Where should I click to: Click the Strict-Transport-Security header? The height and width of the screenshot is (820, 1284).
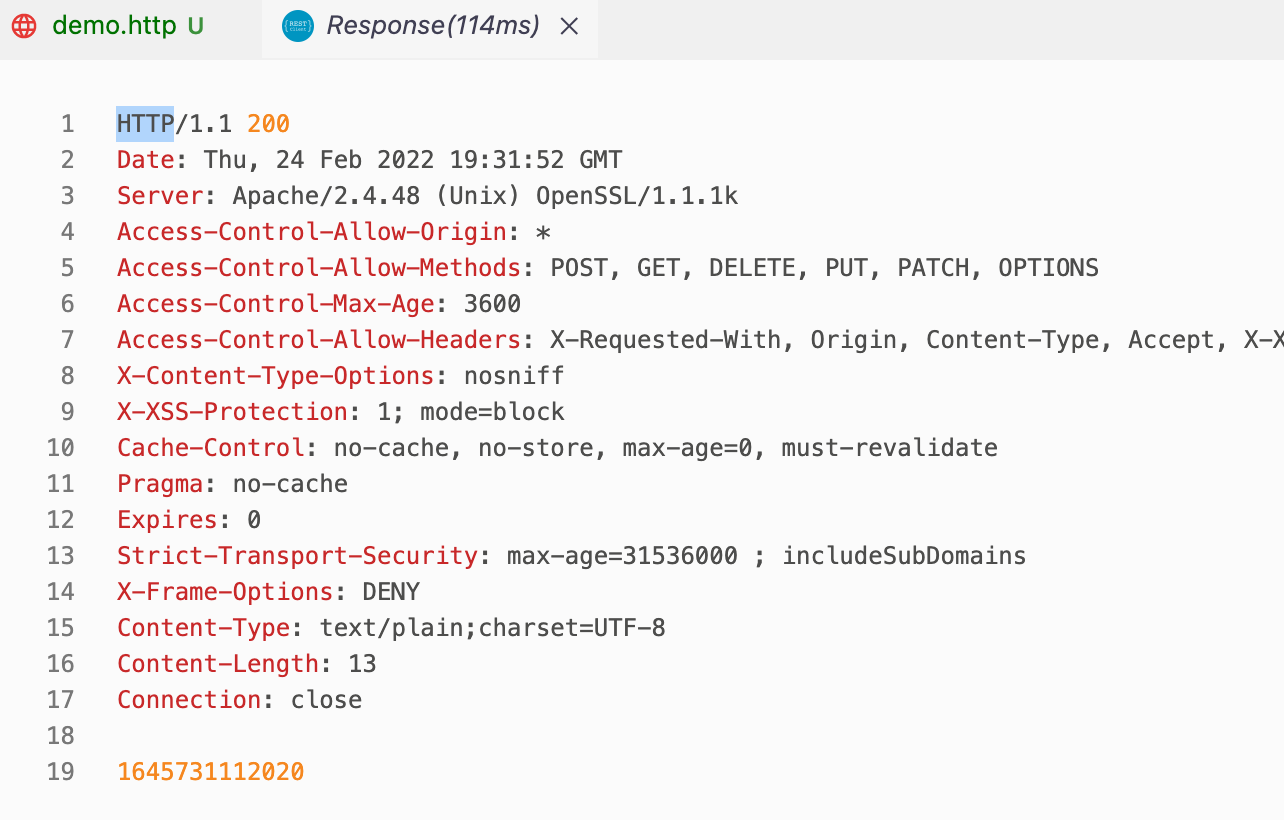[295, 555]
